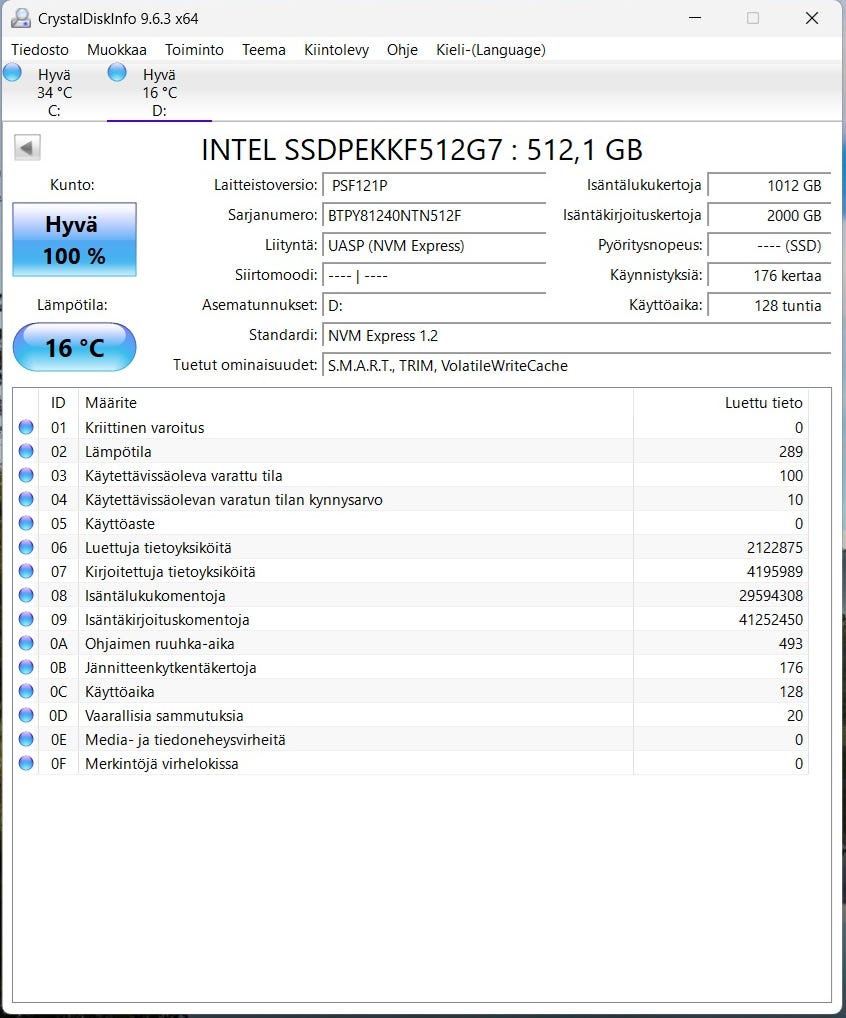Click the Käynnistyksiä value 176 kertaa

coord(769,275)
